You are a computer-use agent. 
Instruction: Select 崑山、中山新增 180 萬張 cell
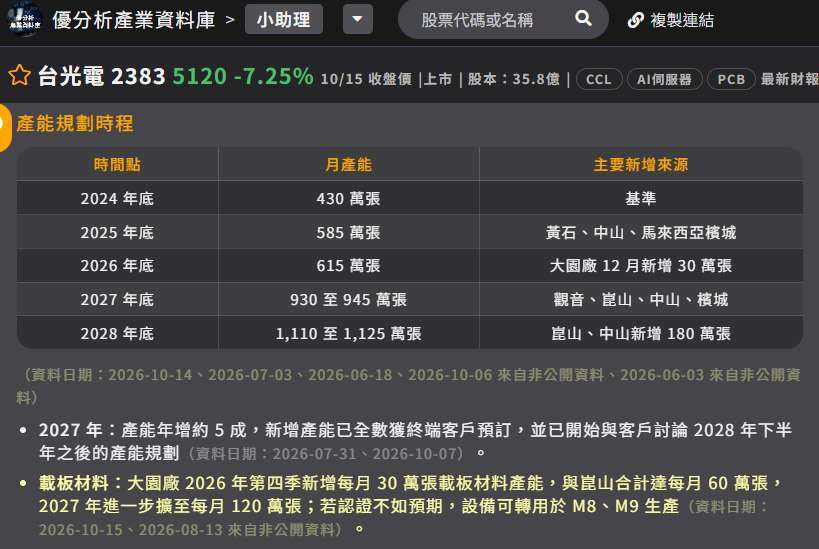tap(641, 333)
